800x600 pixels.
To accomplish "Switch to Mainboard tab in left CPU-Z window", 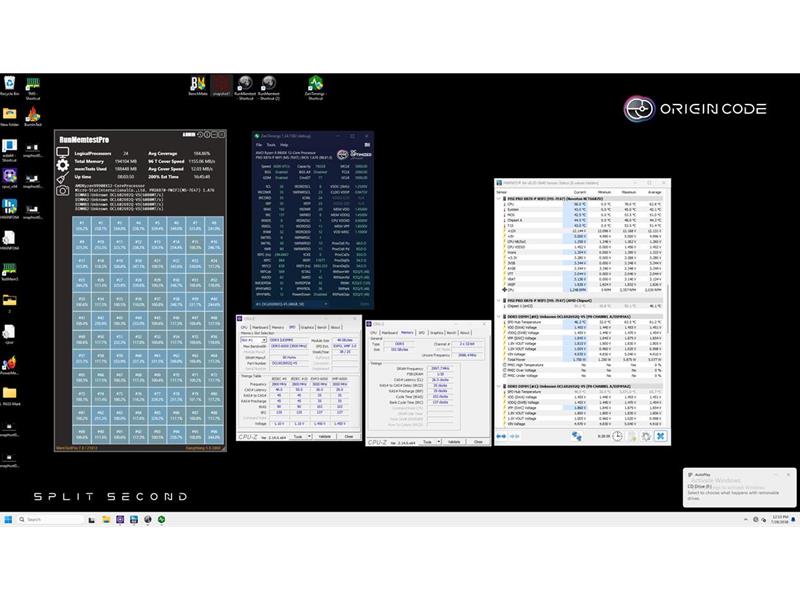I will point(261,327).
